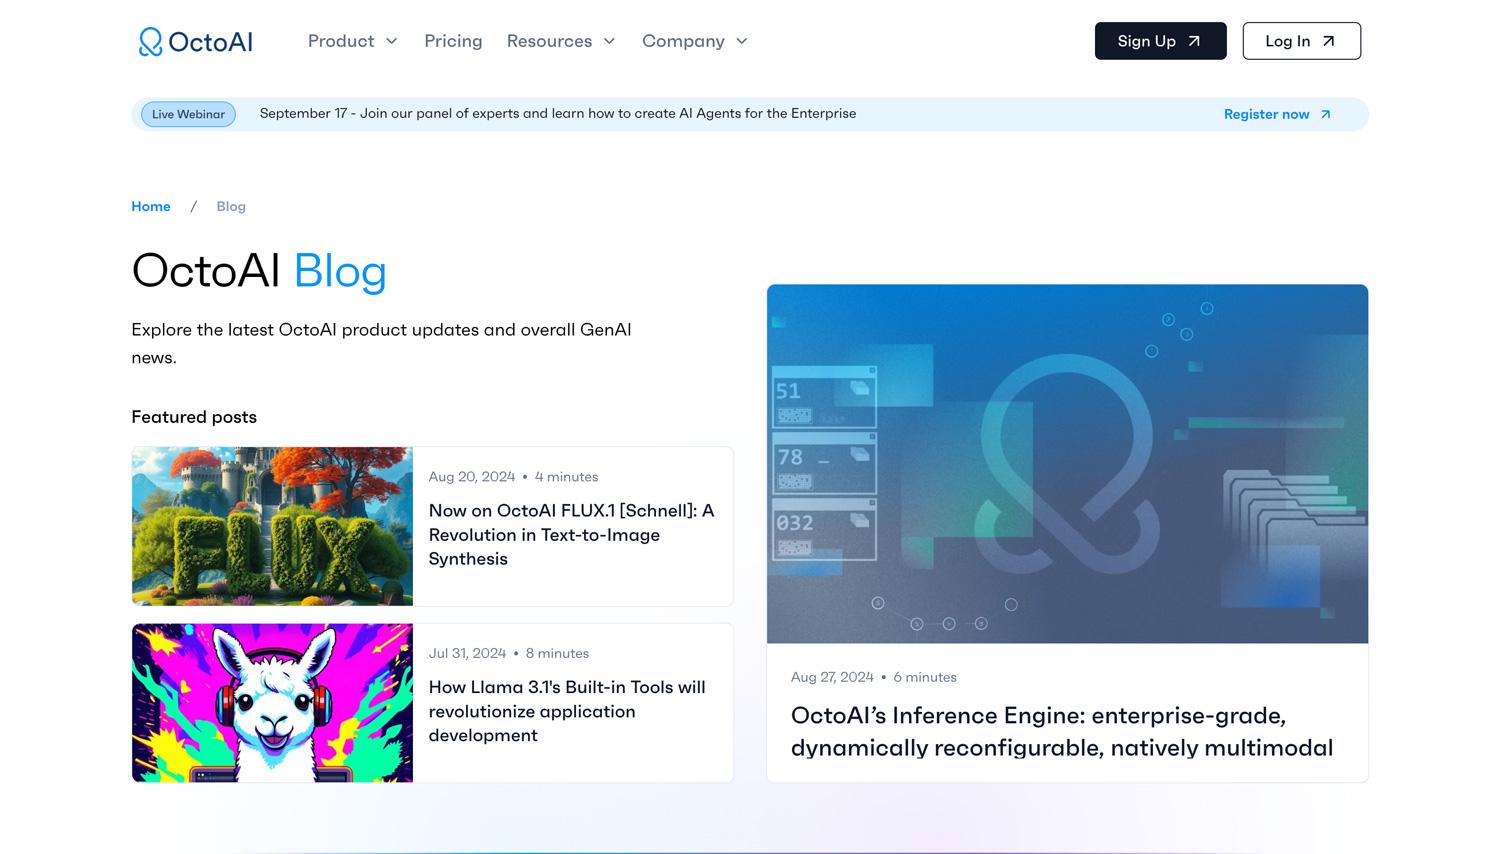Click the Log In button

coord(1301,41)
